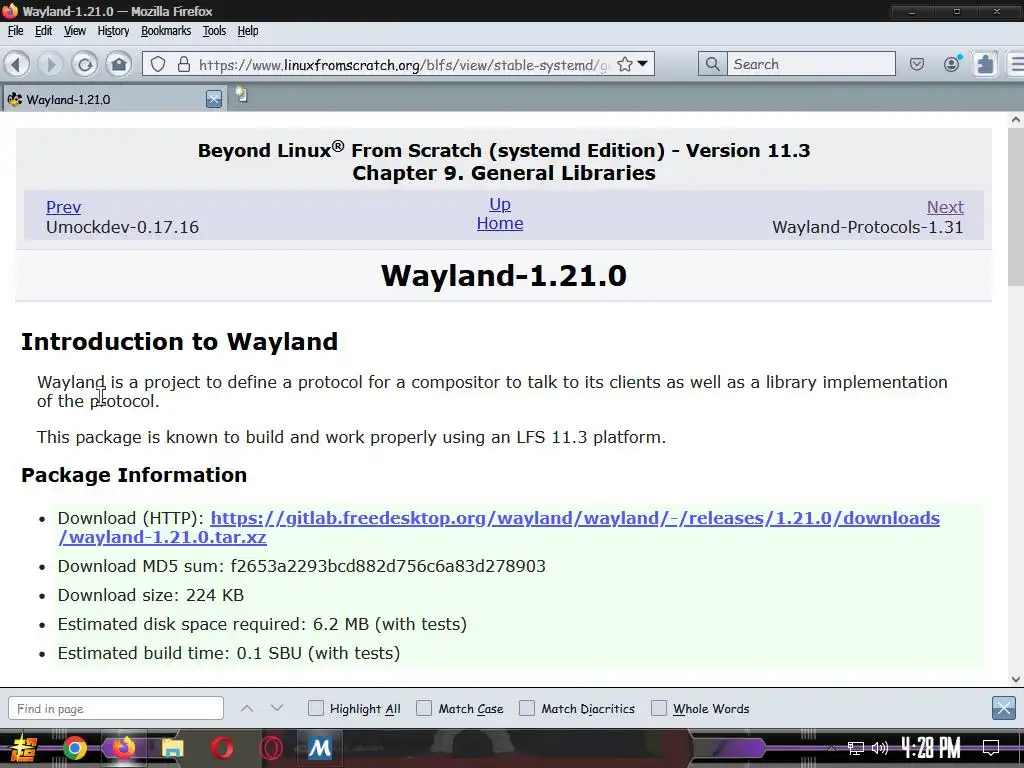Focus the toolbar Search field

tap(811, 64)
